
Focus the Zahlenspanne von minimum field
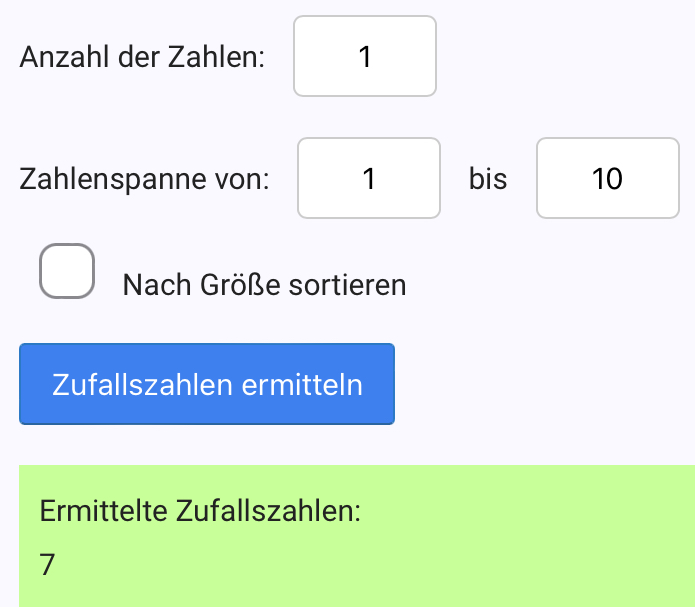click(369, 178)
